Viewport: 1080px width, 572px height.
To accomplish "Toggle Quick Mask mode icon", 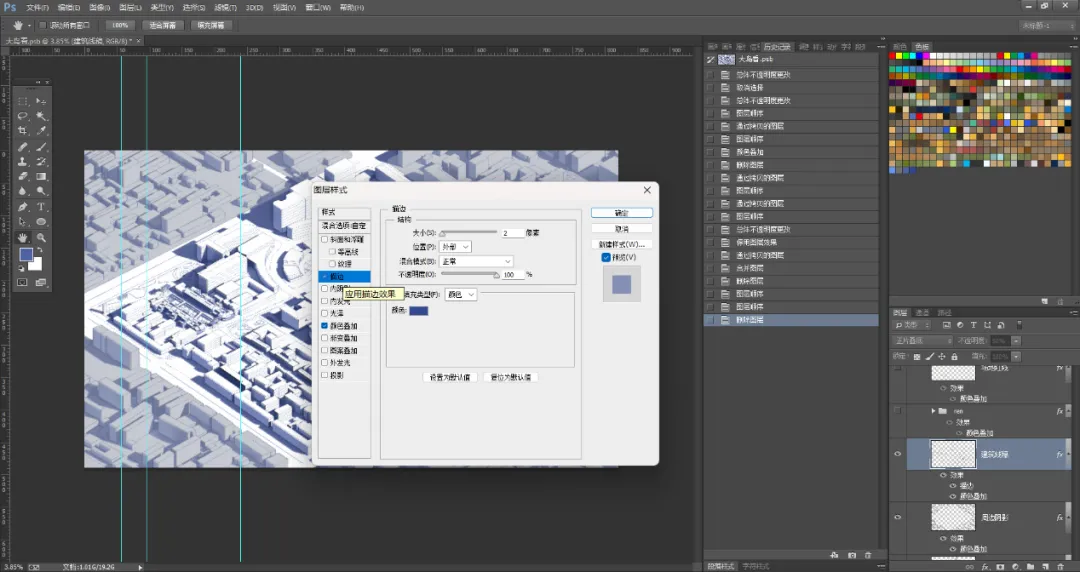I will point(23,283).
